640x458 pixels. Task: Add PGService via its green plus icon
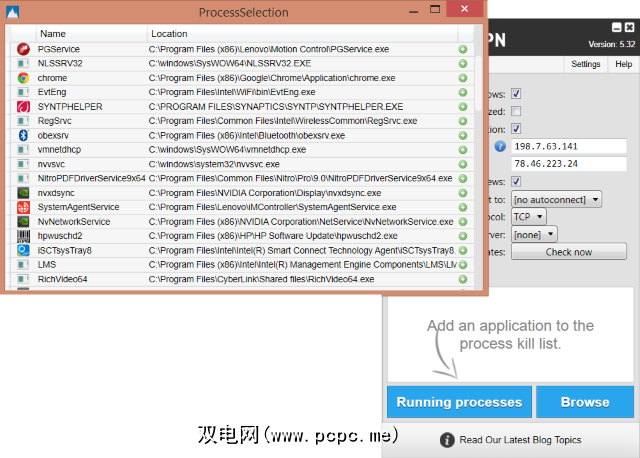click(462, 49)
